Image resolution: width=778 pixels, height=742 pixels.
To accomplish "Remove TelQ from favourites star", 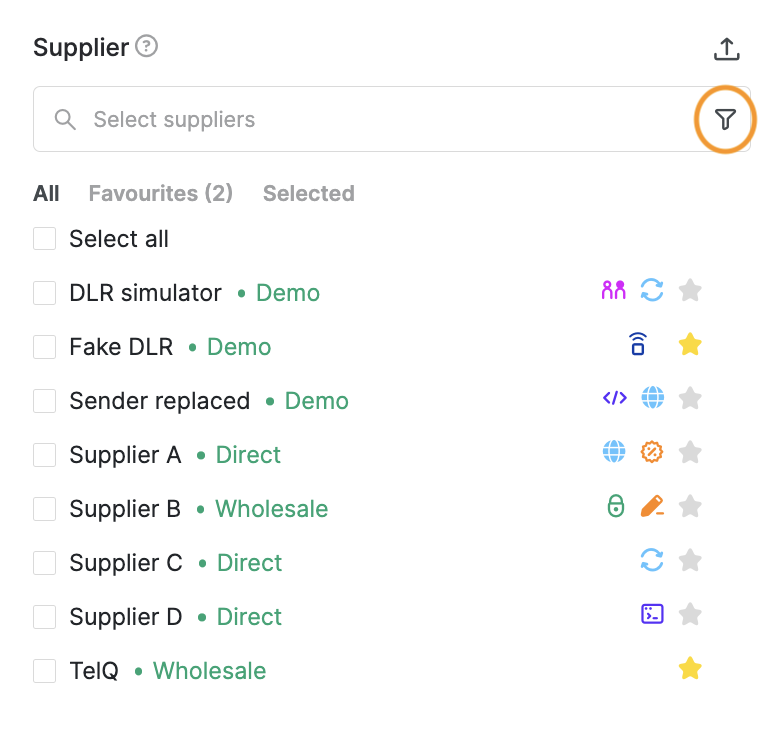I will coord(690,668).
